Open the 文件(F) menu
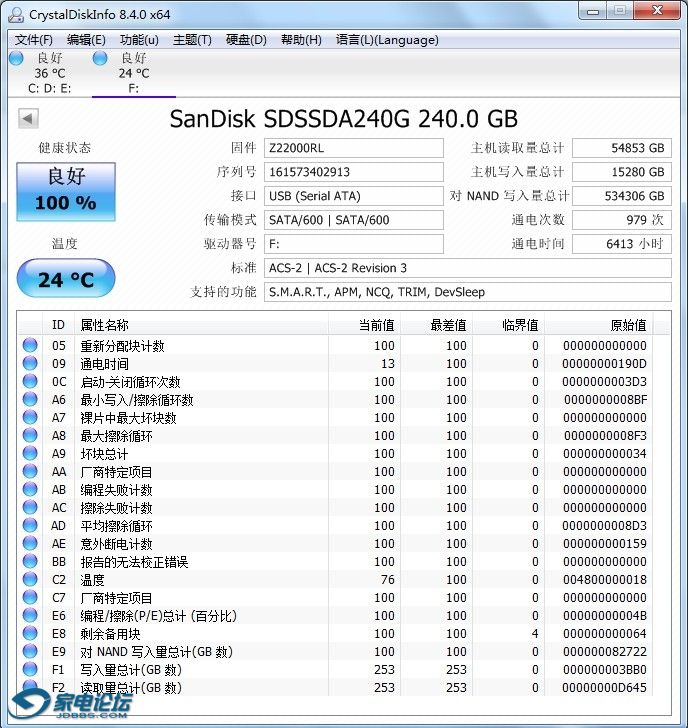Screen dimensions: 688x728 pyautogui.click(x=33, y=40)
